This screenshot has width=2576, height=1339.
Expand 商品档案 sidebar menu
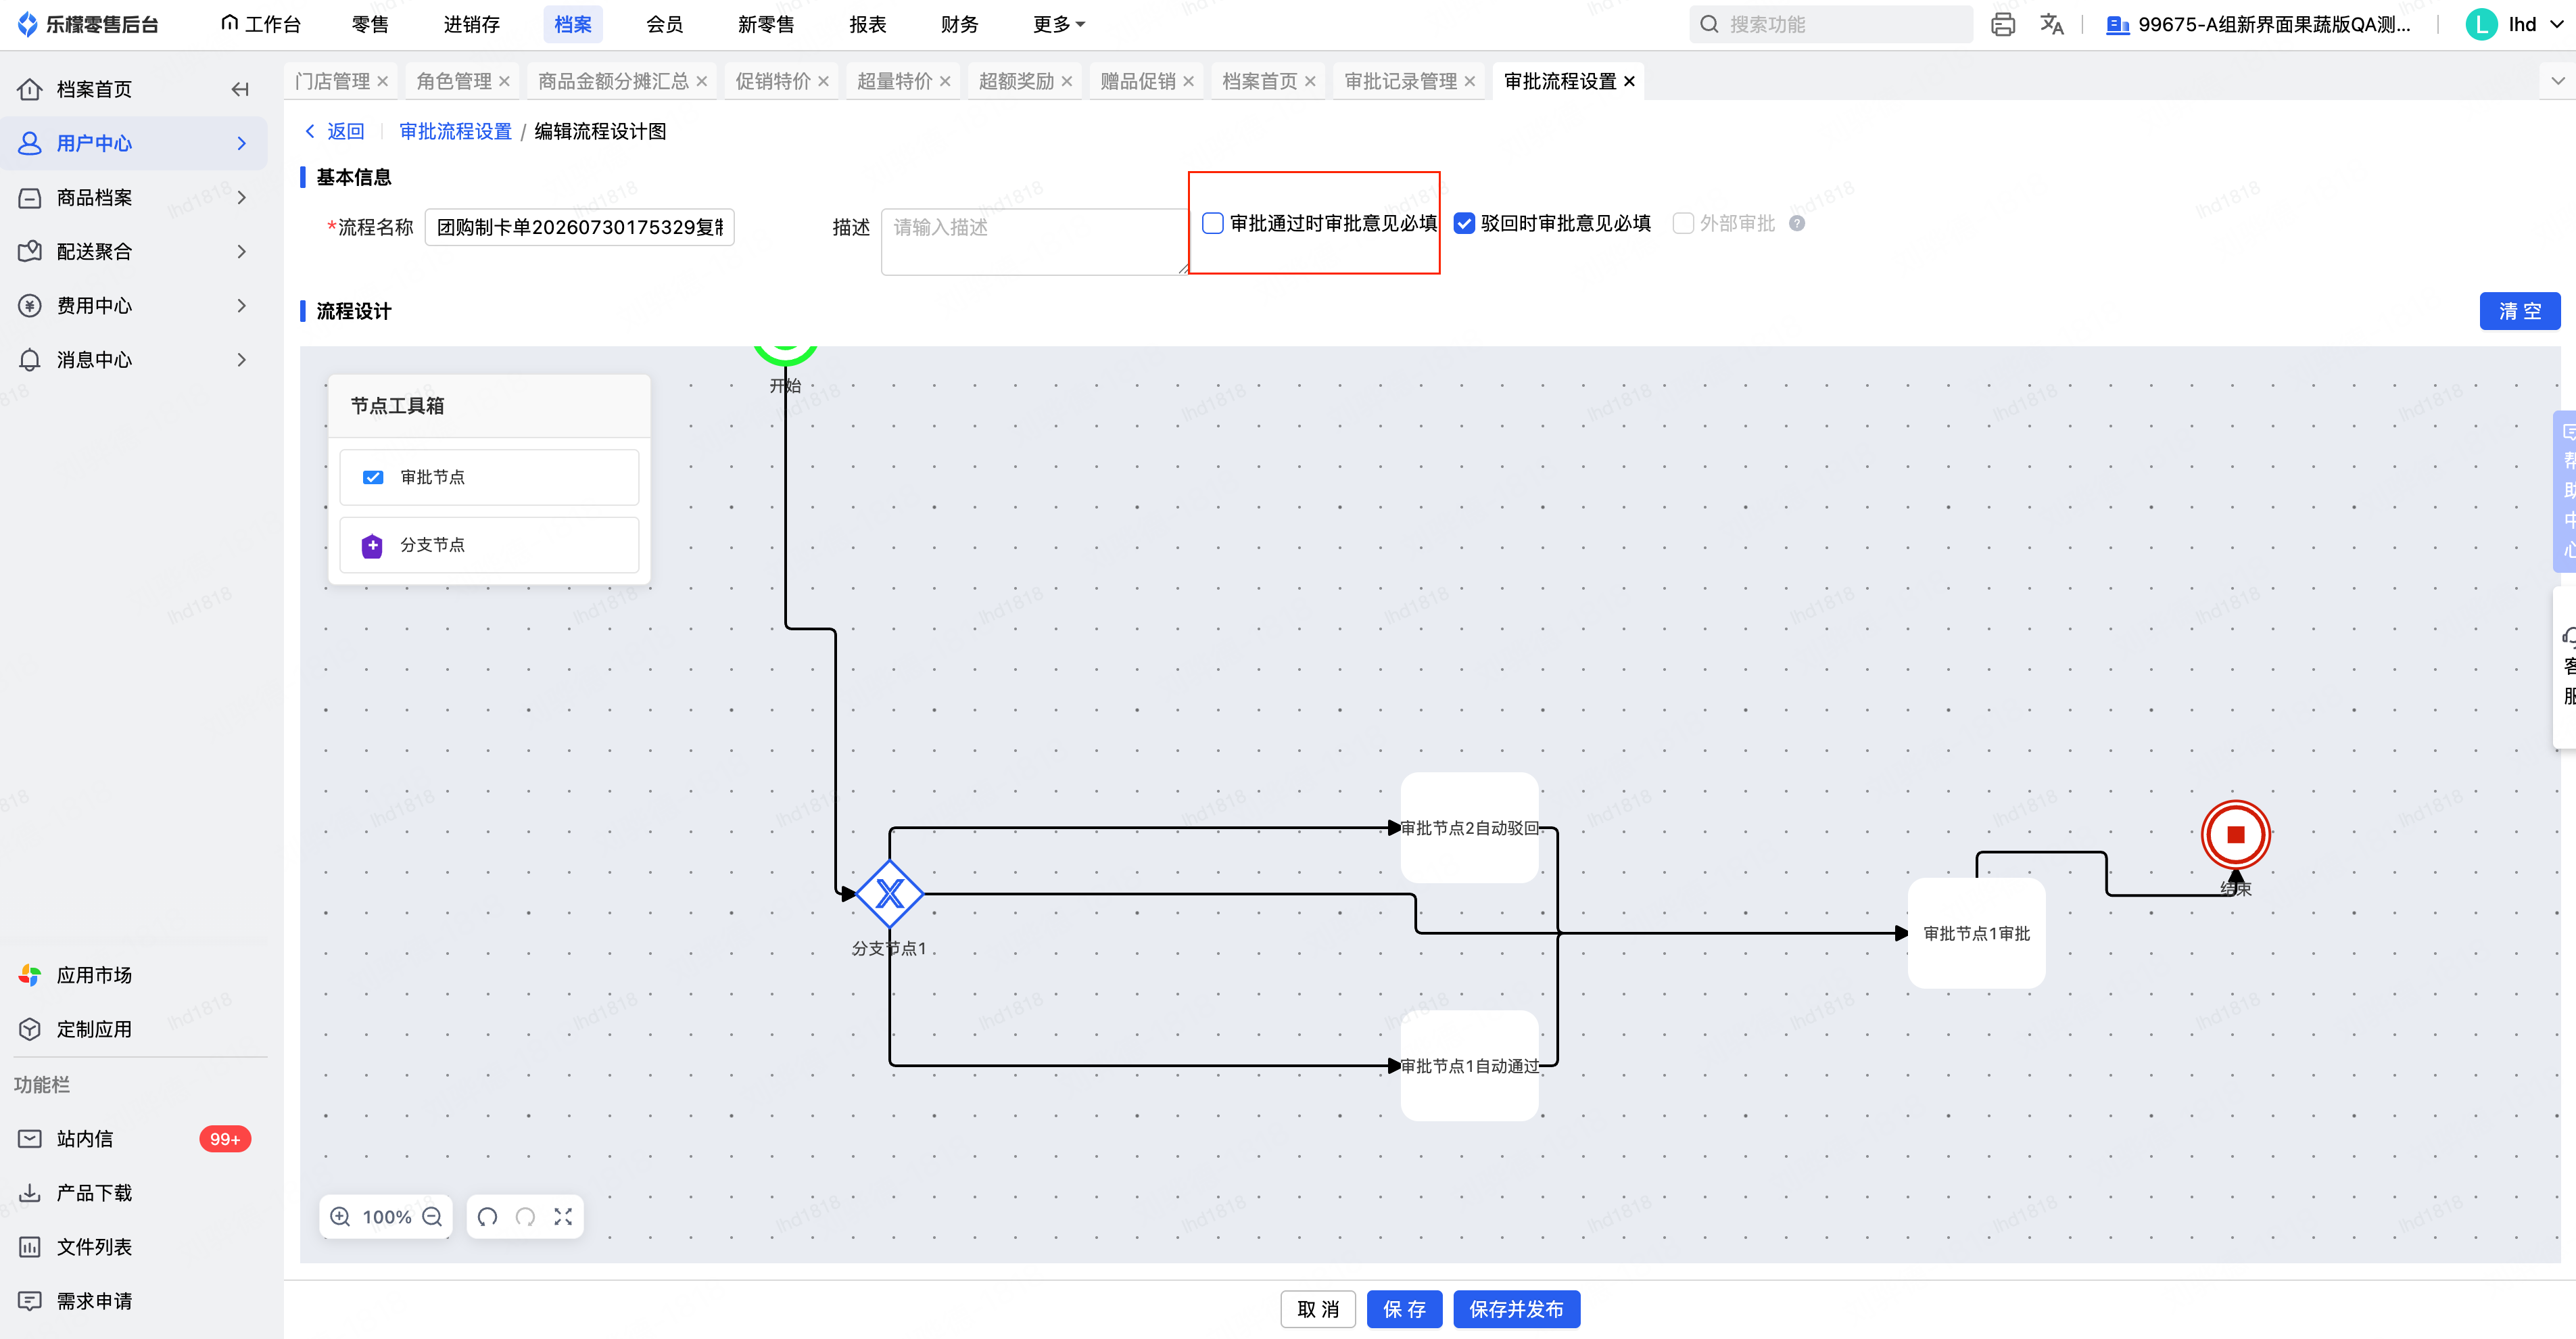click(x=134, y=197)
